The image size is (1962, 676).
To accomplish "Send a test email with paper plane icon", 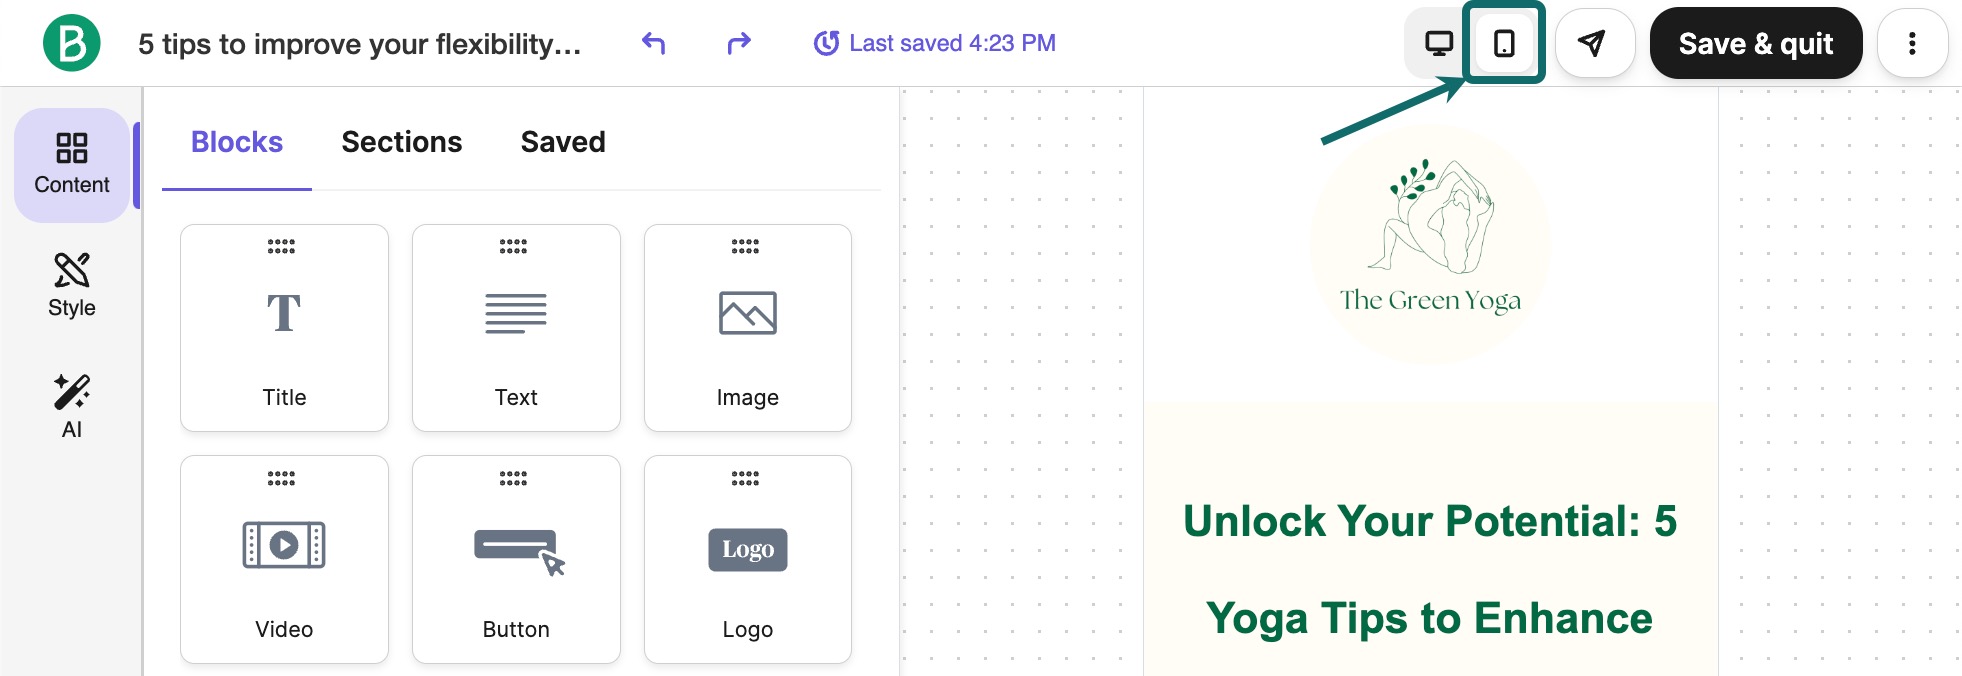I will [1594, 44].
